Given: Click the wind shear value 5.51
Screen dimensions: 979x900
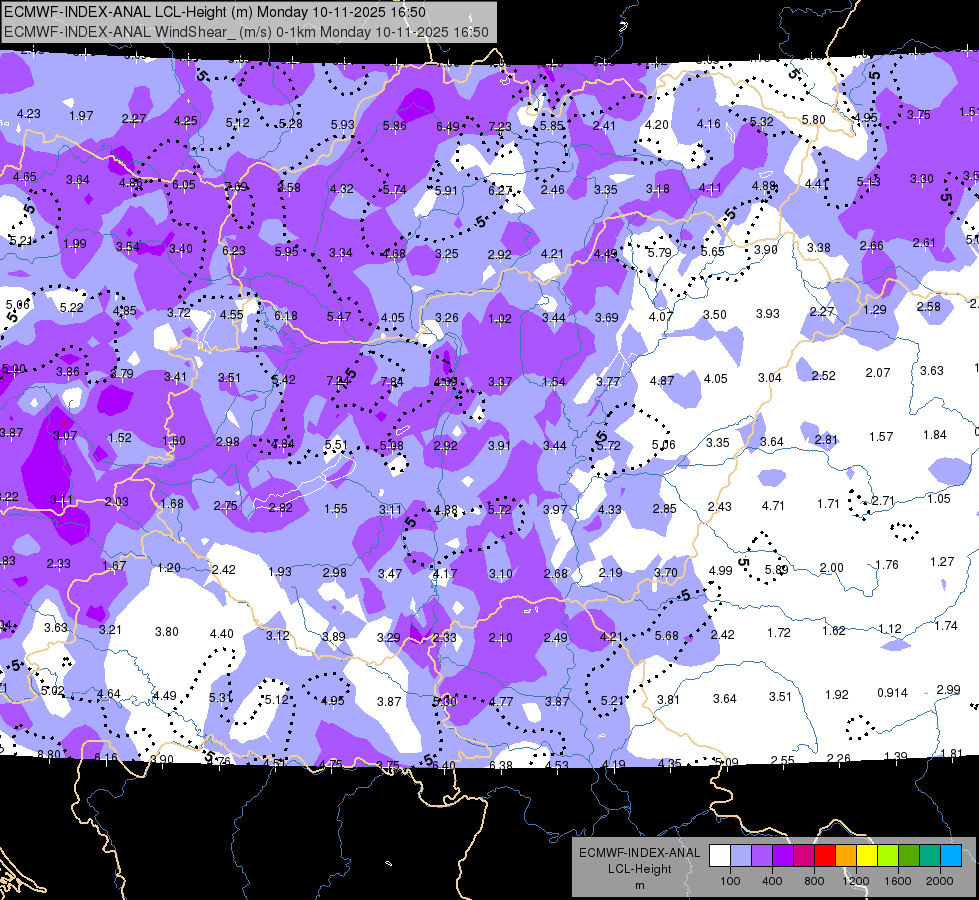Looking at the screenshot, I should pyautogui.click(x=336, y=445).
